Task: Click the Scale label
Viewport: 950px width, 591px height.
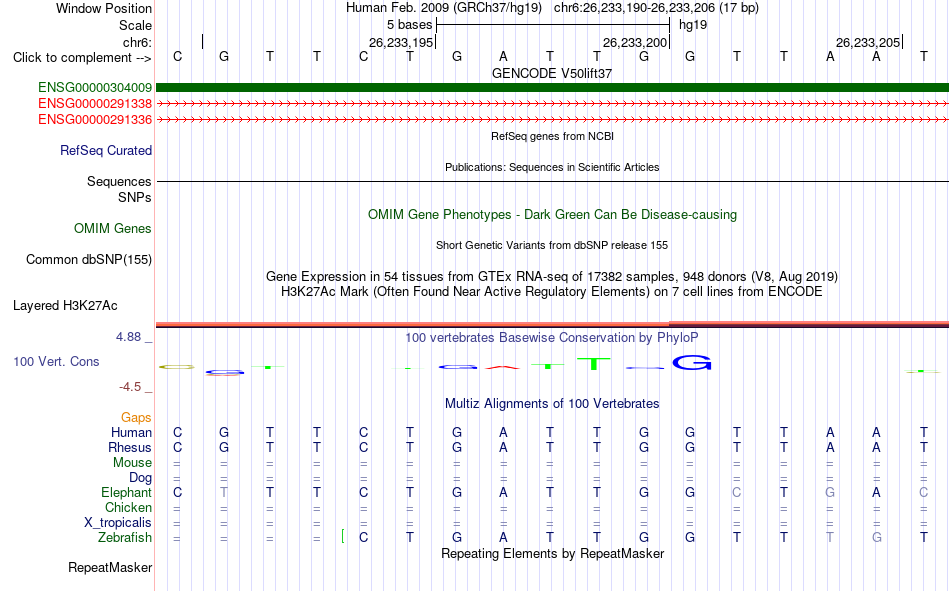Action: pos(135,25)
